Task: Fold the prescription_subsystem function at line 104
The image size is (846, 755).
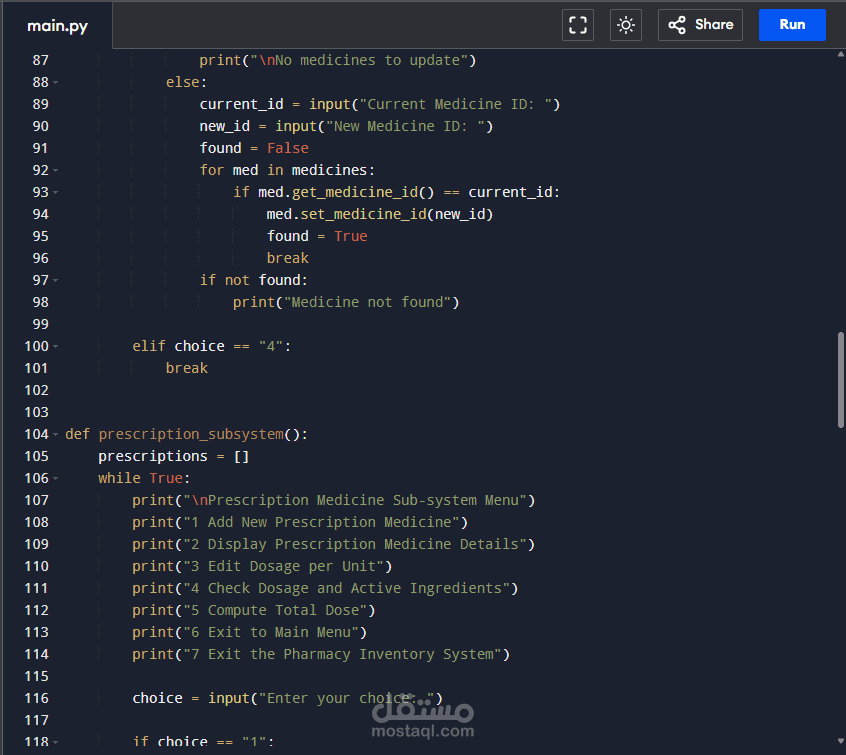Action: pos(56,434)
